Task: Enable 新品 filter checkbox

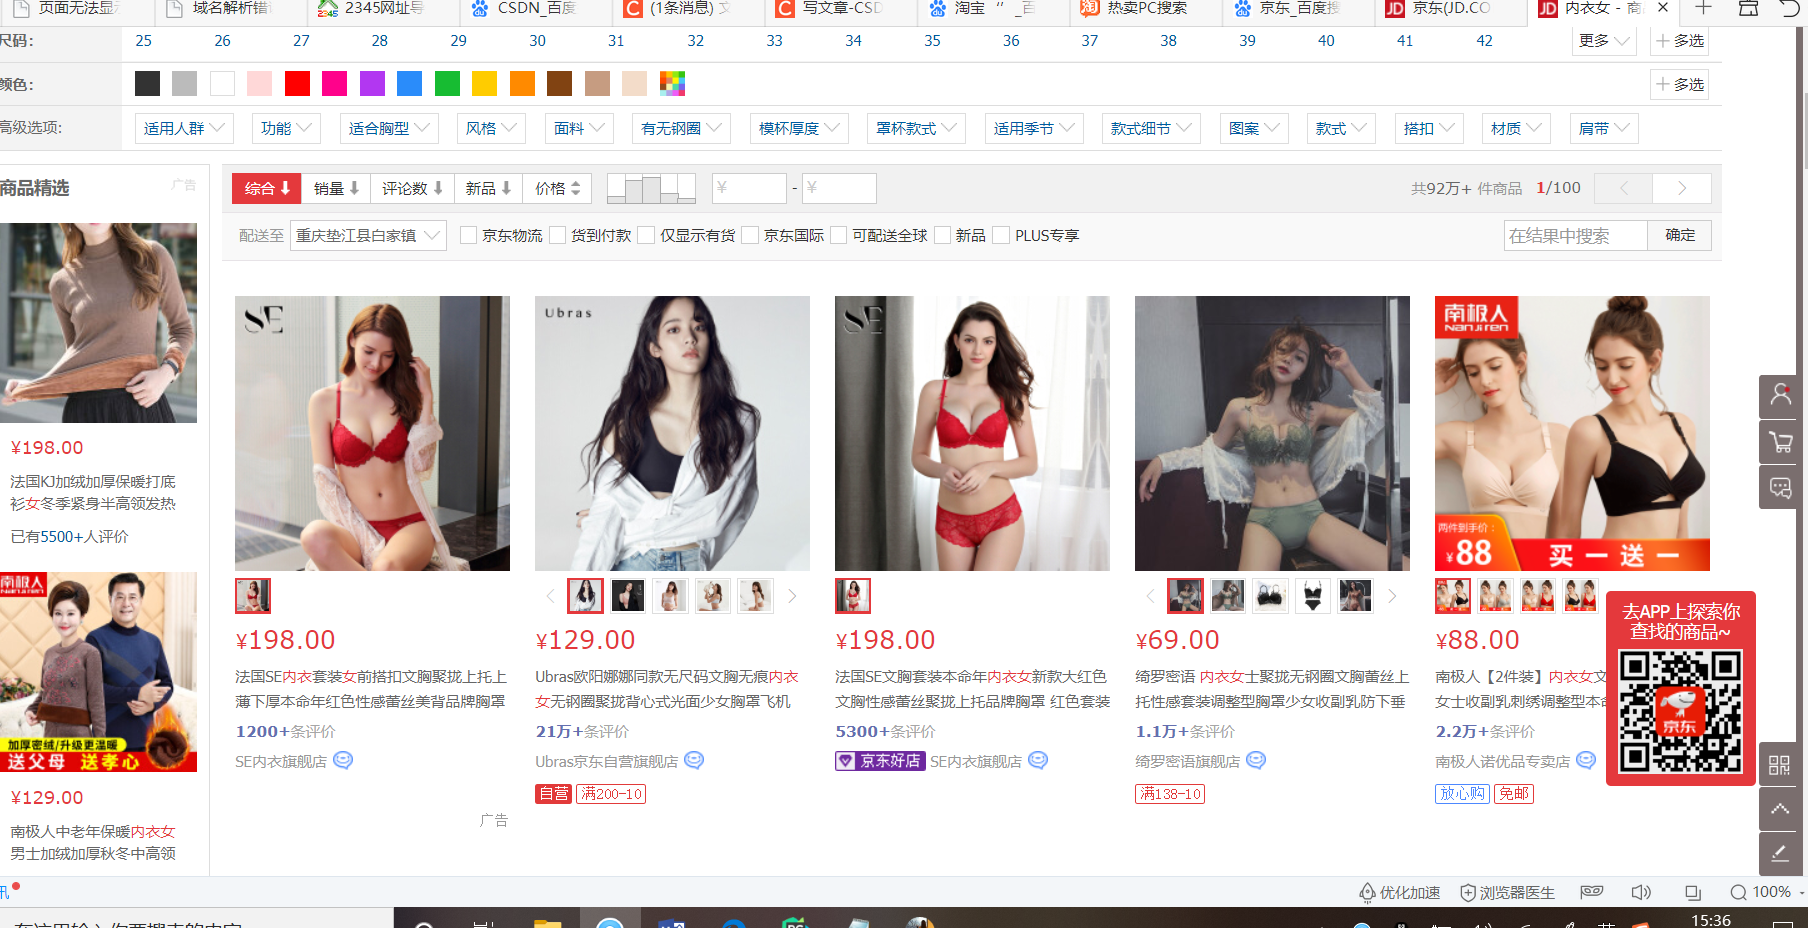Action: [x=941, y=235]
